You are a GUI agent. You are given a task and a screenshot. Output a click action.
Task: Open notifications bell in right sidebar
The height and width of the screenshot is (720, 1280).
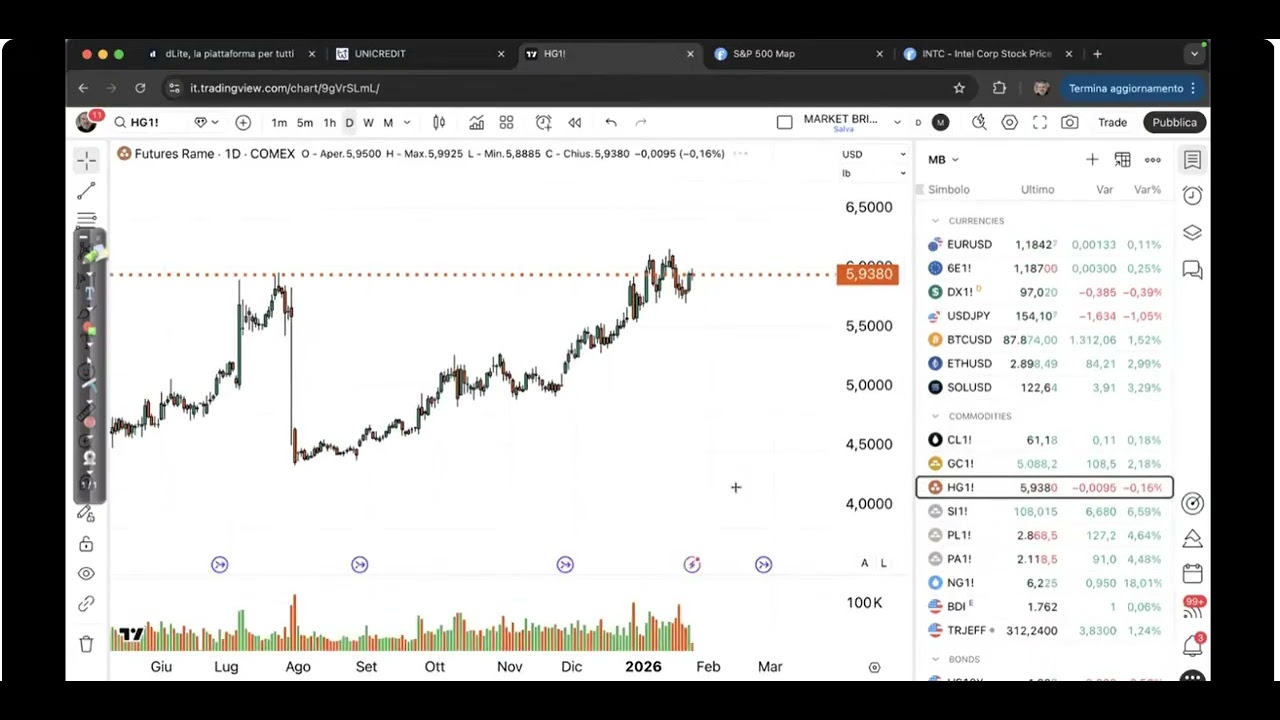(x=1192, y=645)
